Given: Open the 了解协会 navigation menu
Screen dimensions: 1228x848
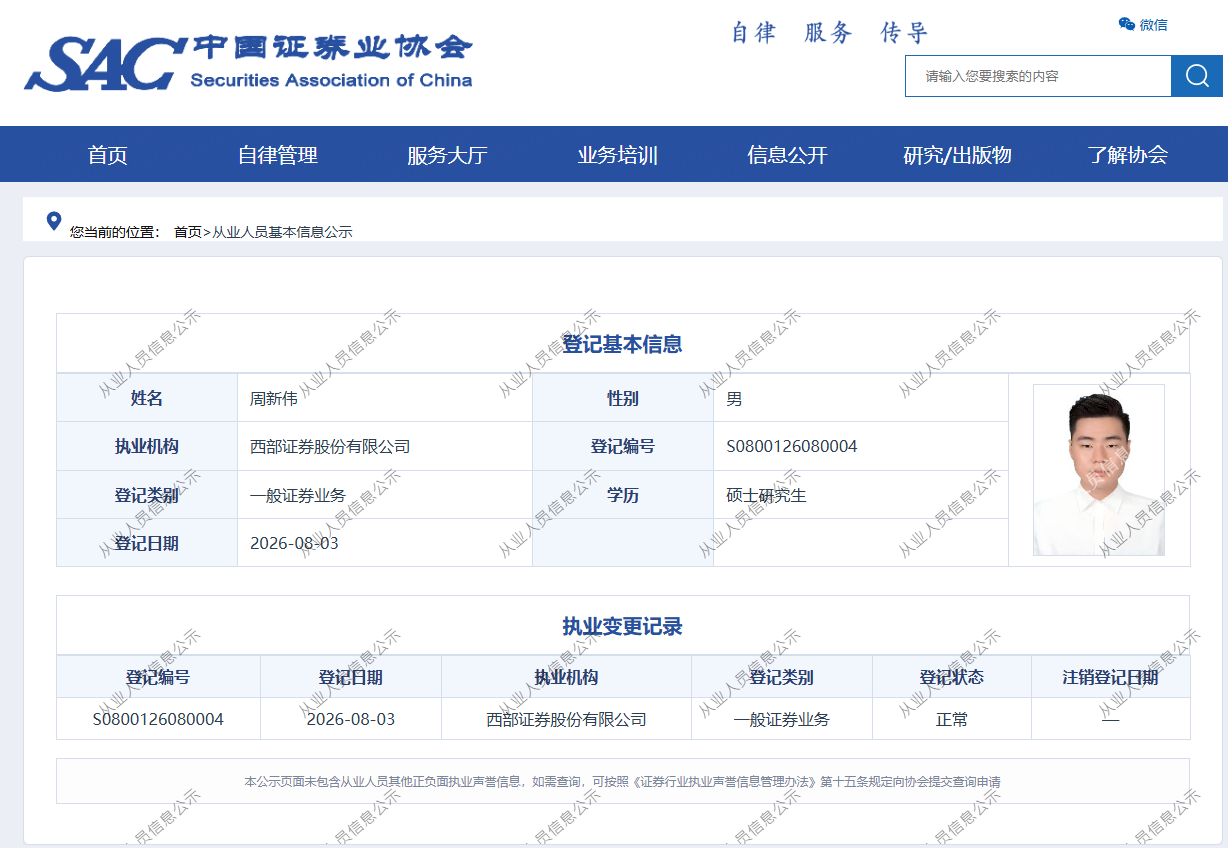Looking at the screenshot, I should click(x=1127, y=155).
